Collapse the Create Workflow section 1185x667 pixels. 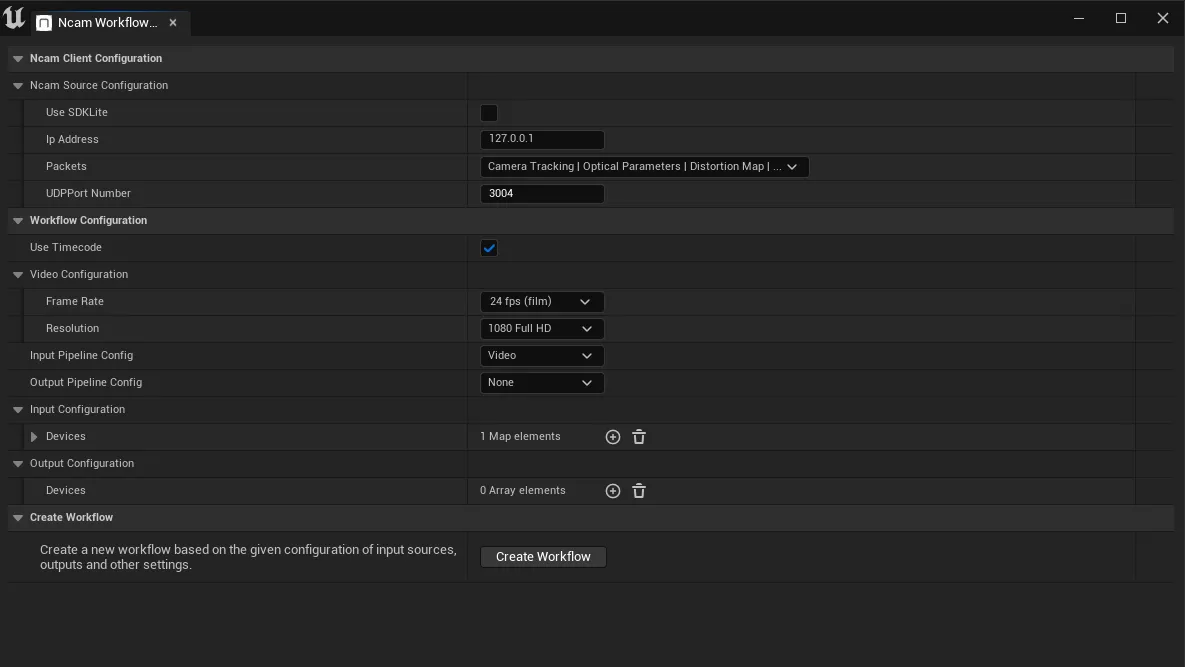[x=18, y=518]
